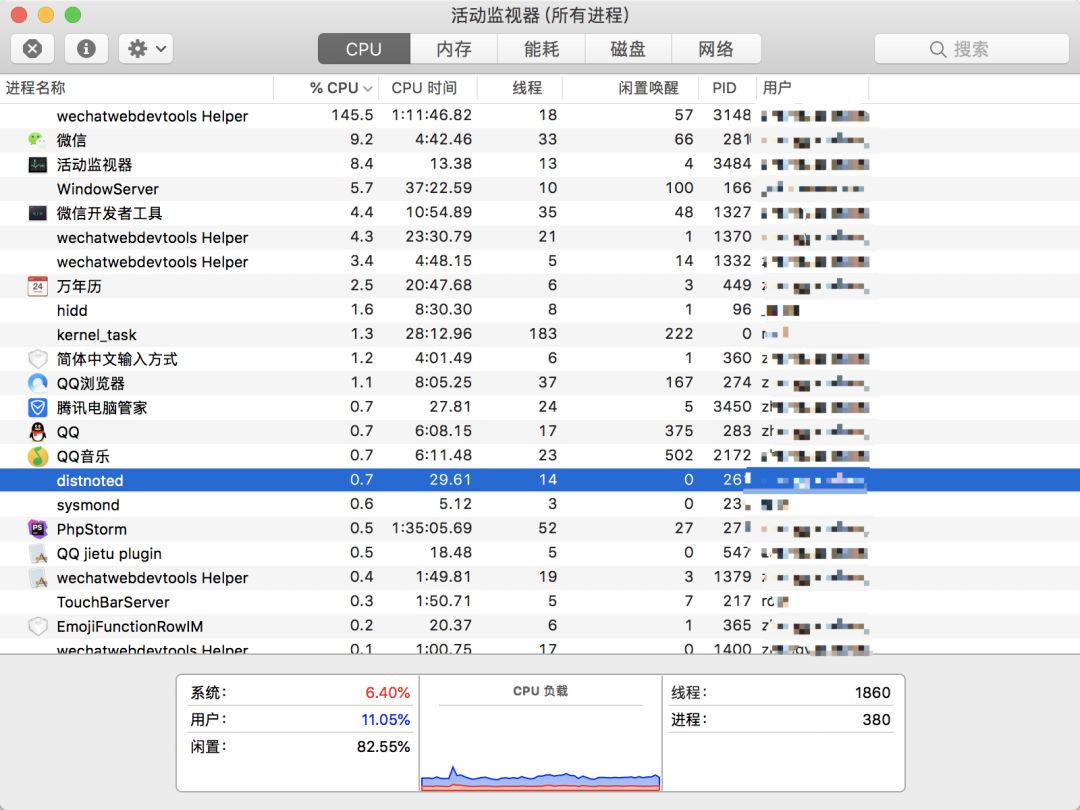Click the 搜索 search field
This screenshot has width=1080, height=810.
point(971,49)
